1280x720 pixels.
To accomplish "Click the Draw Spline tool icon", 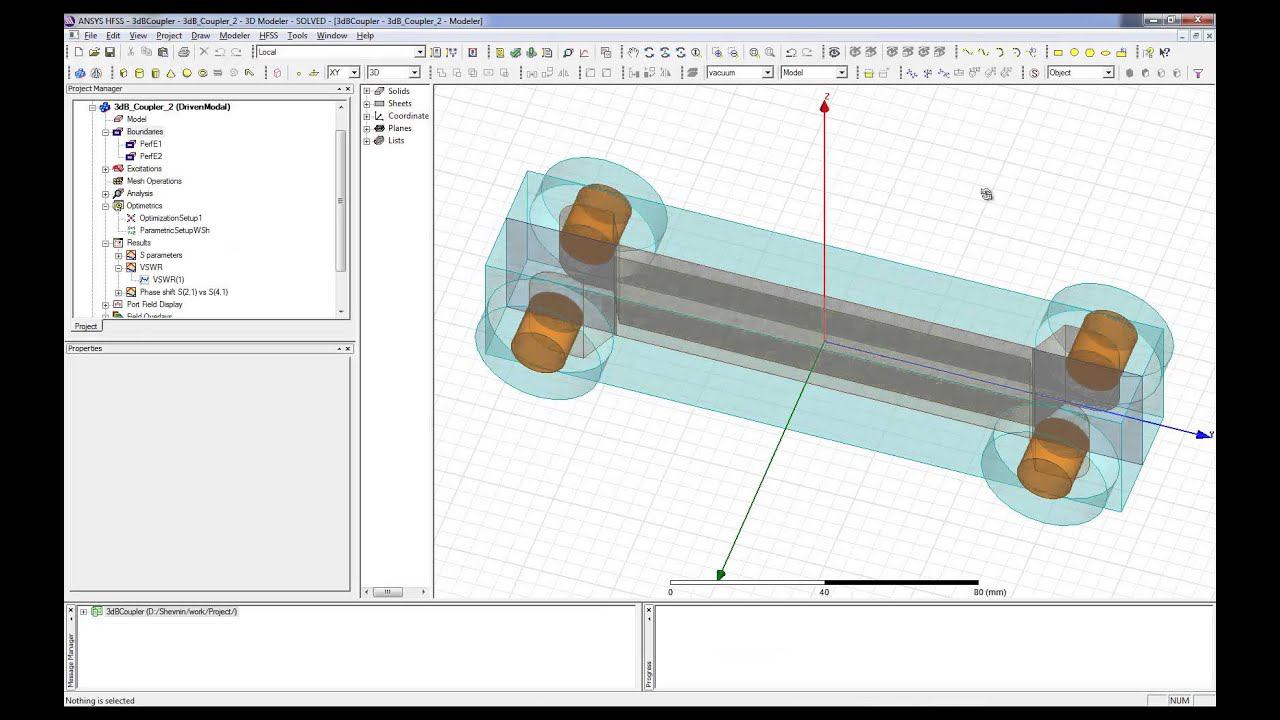I will [x=983, y=52].
